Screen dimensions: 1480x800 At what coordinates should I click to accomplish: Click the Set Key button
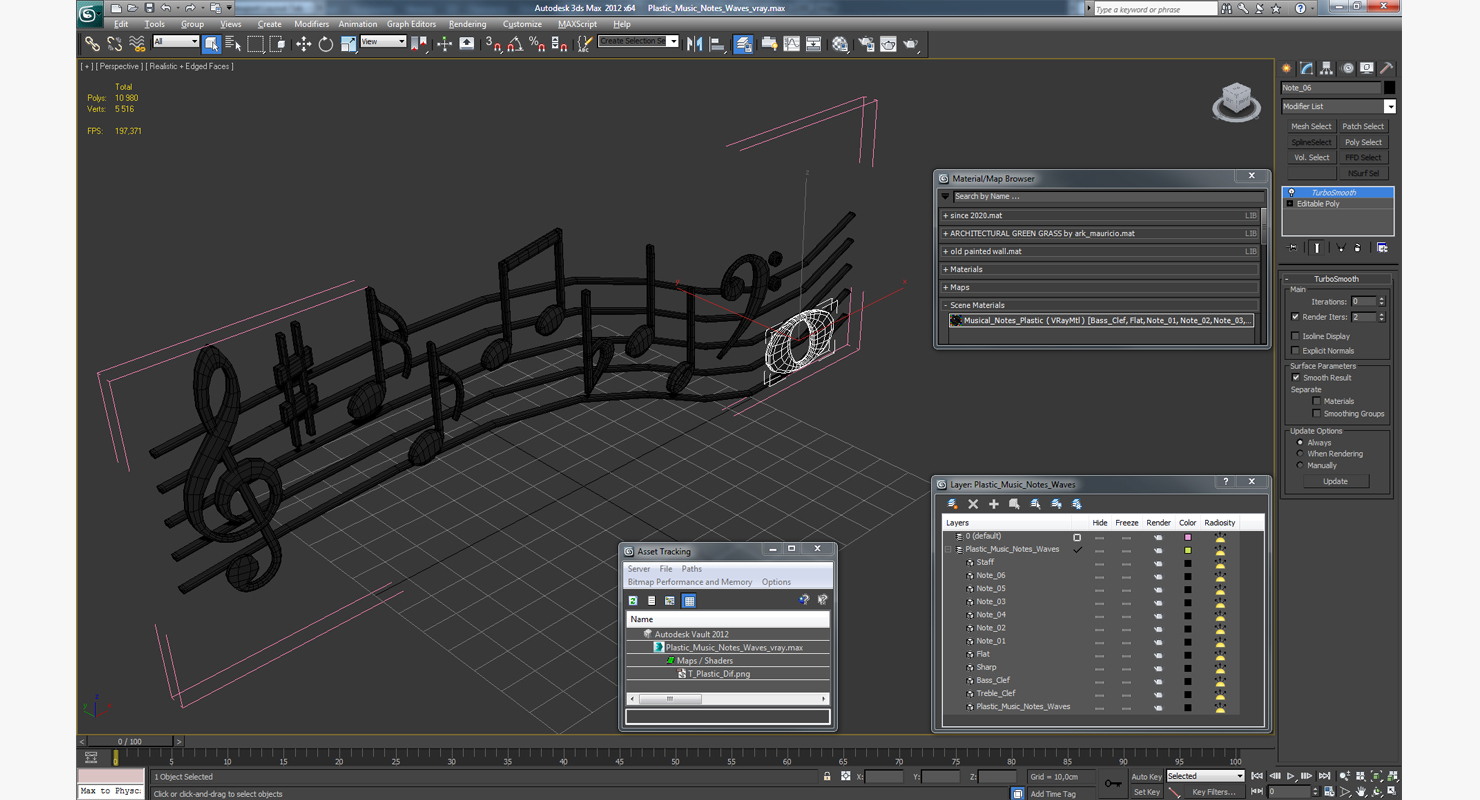coord(1147,792)
